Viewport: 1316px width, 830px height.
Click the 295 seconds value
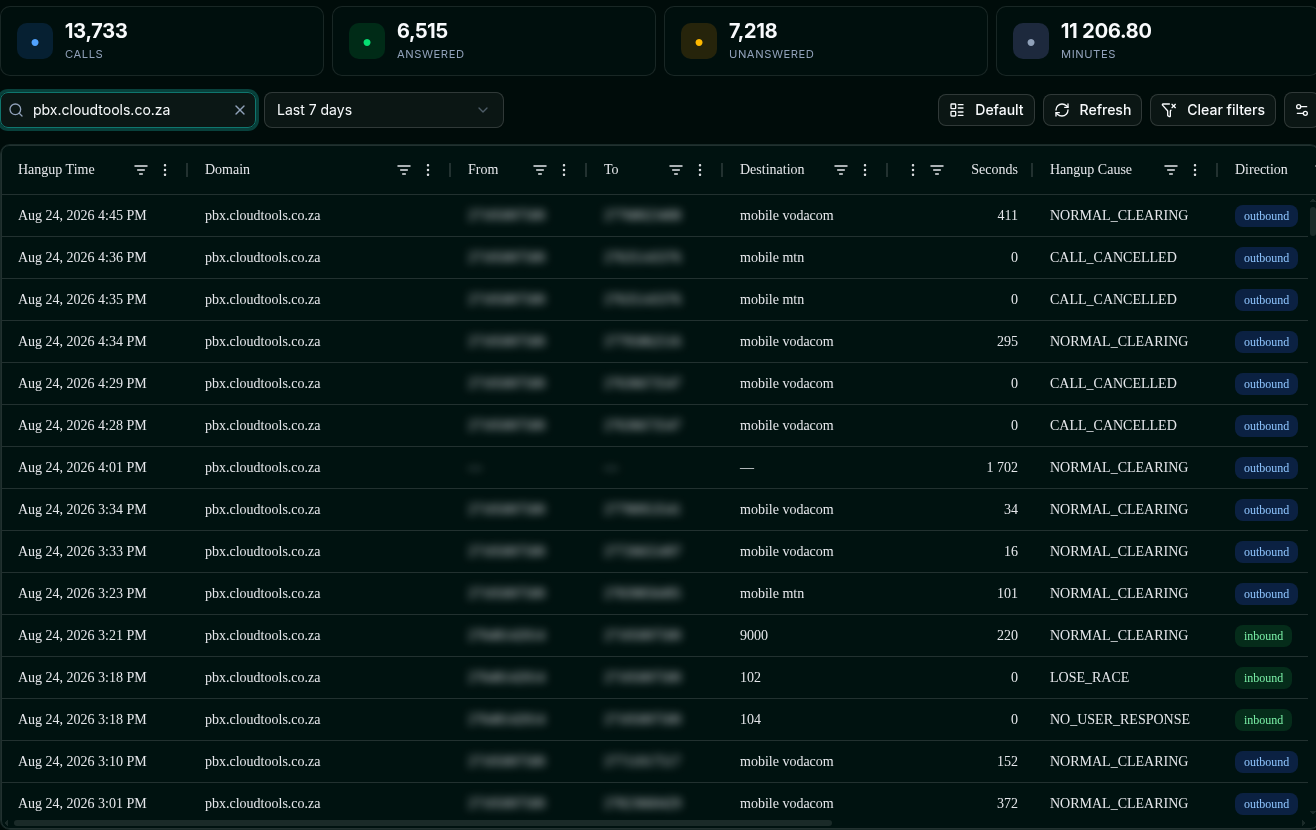pyautogui.click(x=1007, y=342)
